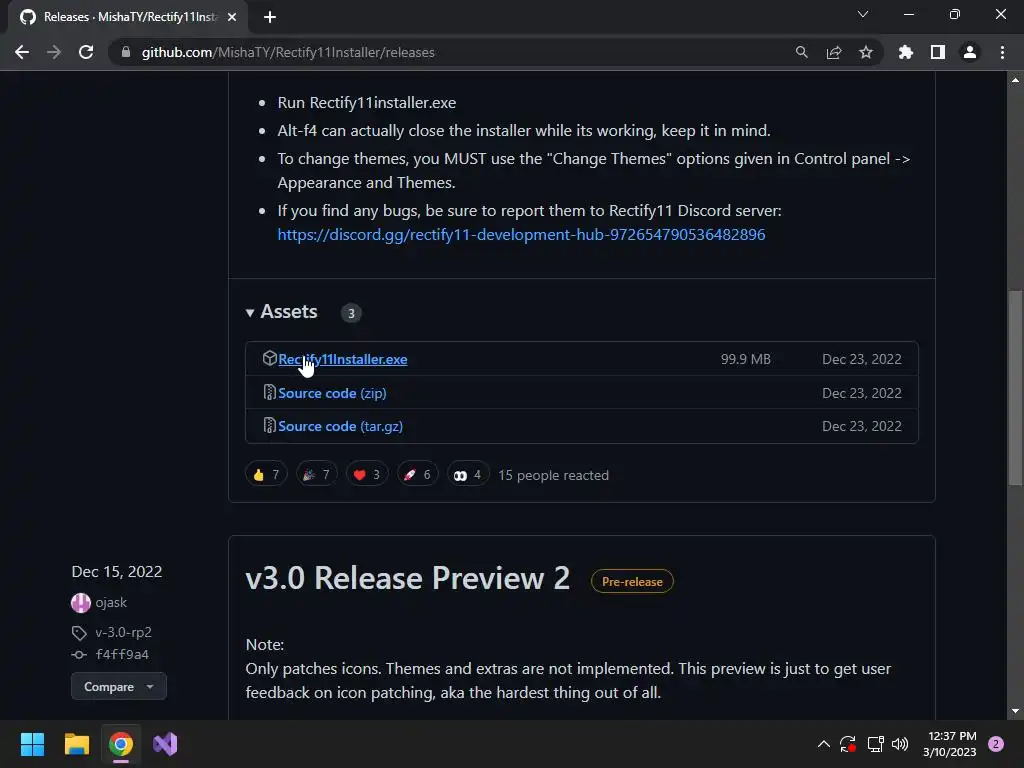Download Source code (zip)
1024x768 pixels.
[x=332, y=393]
